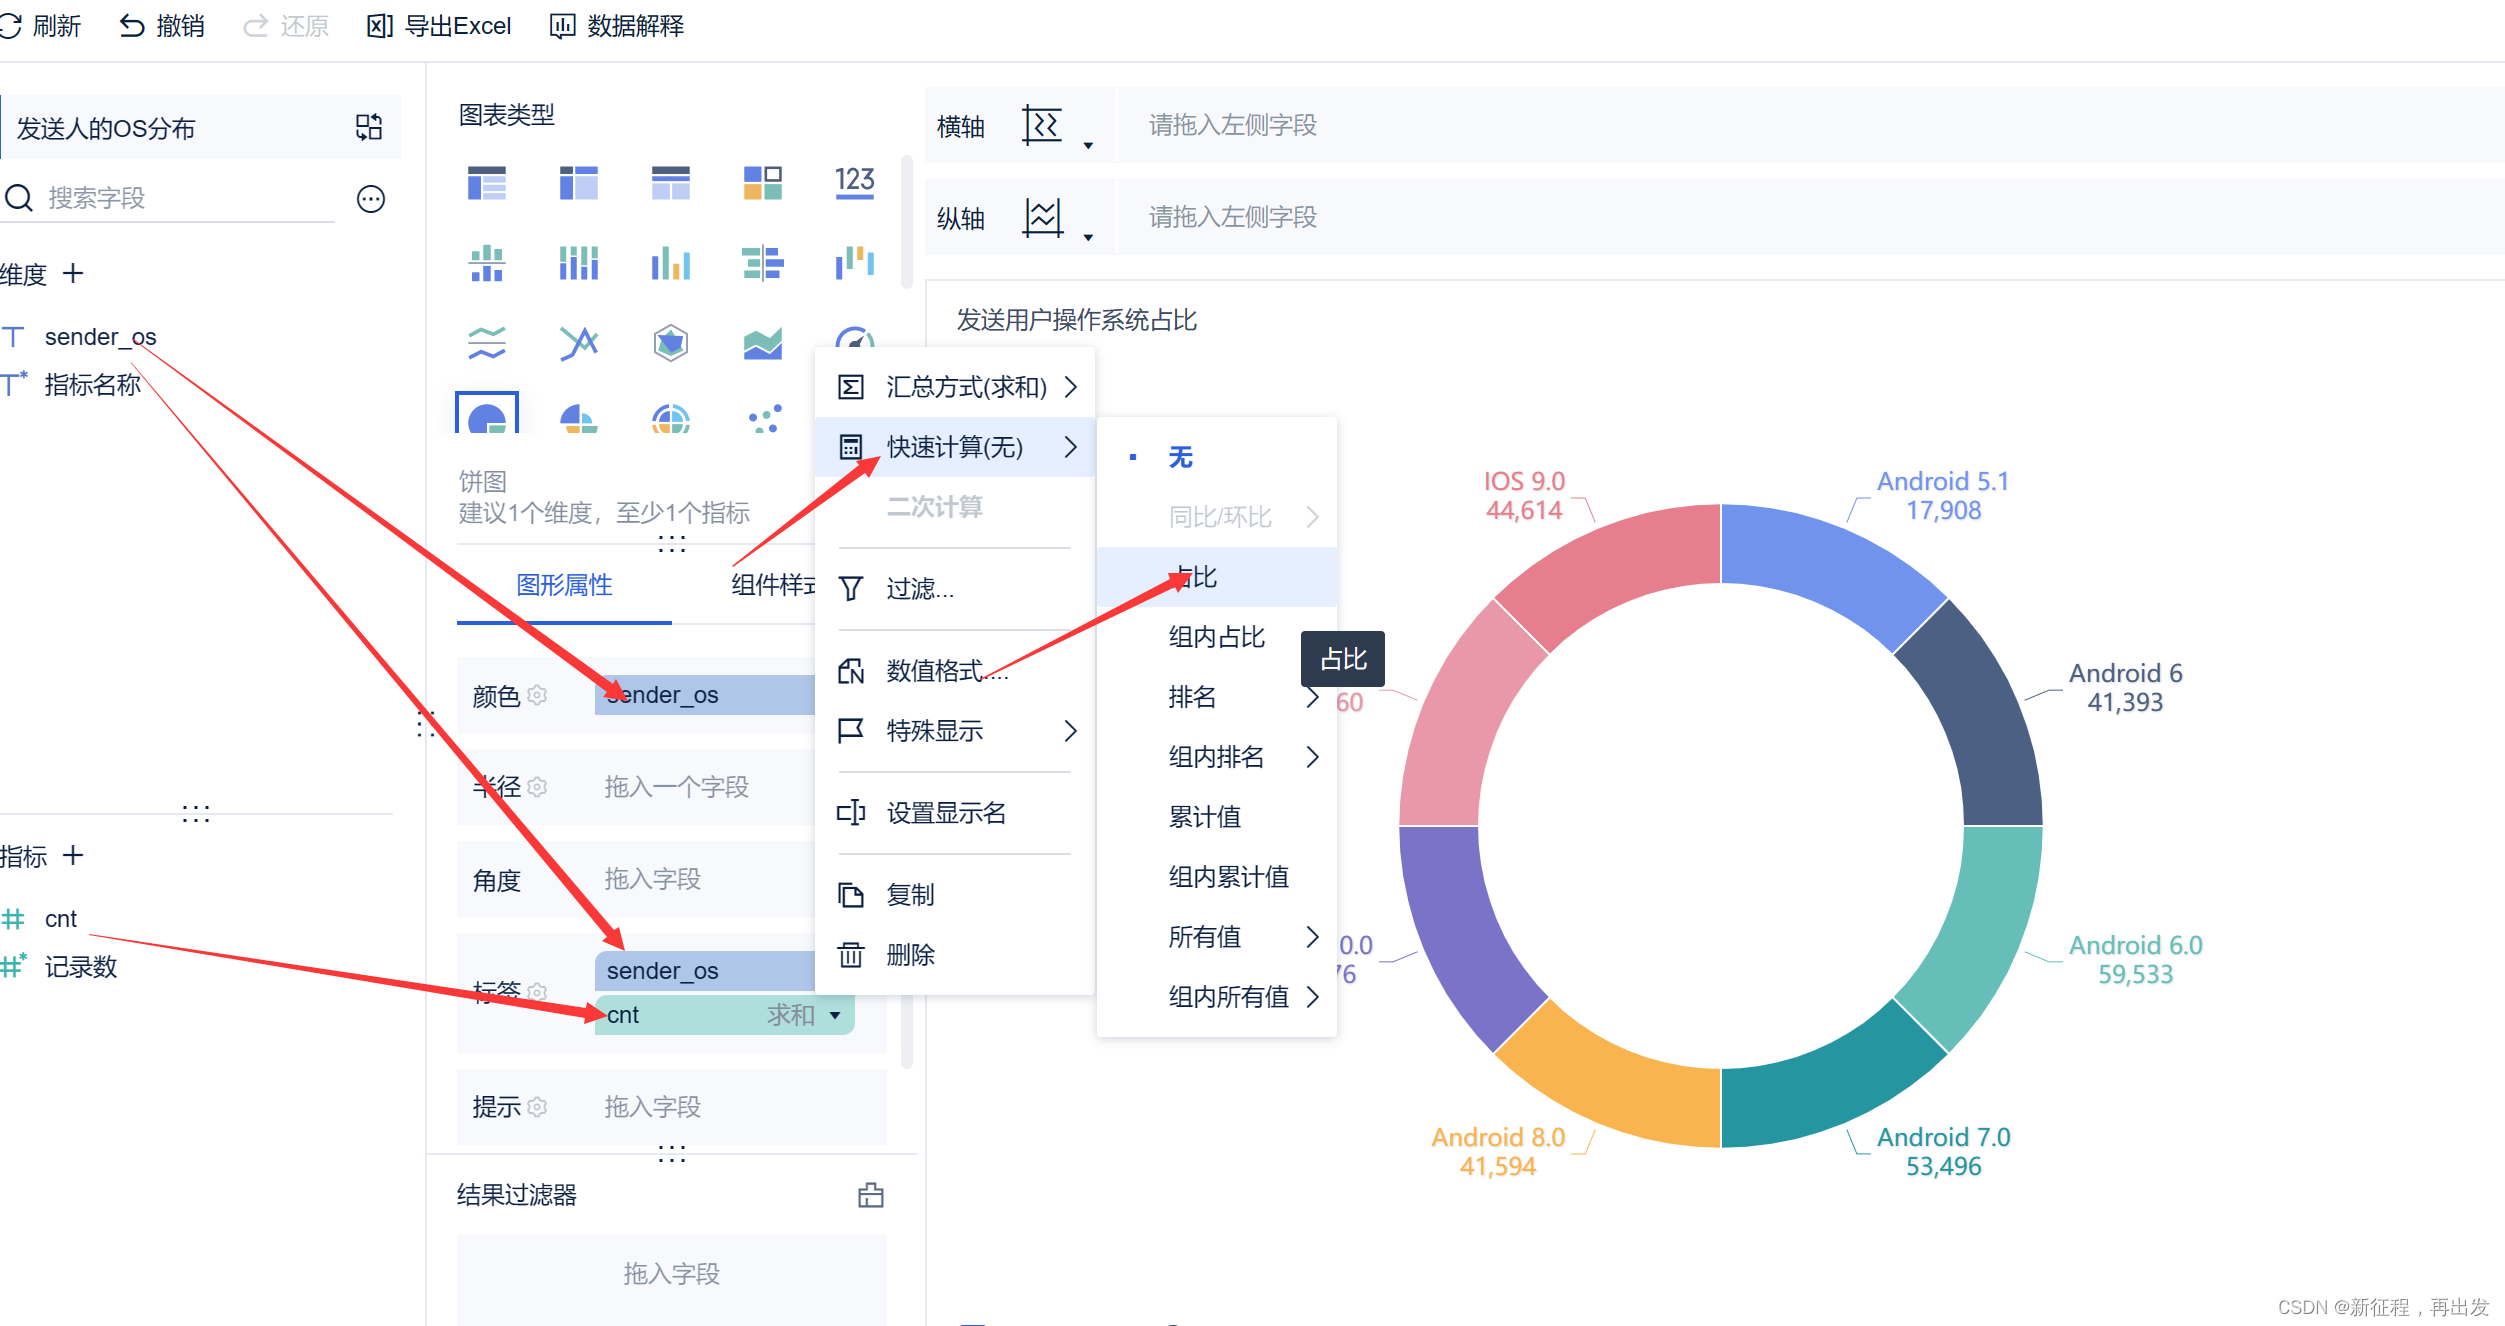Select the stacked column chart type
The height and width of the screenshot is (1326, 2505).
pyautogui.click(x=579, y=263)
